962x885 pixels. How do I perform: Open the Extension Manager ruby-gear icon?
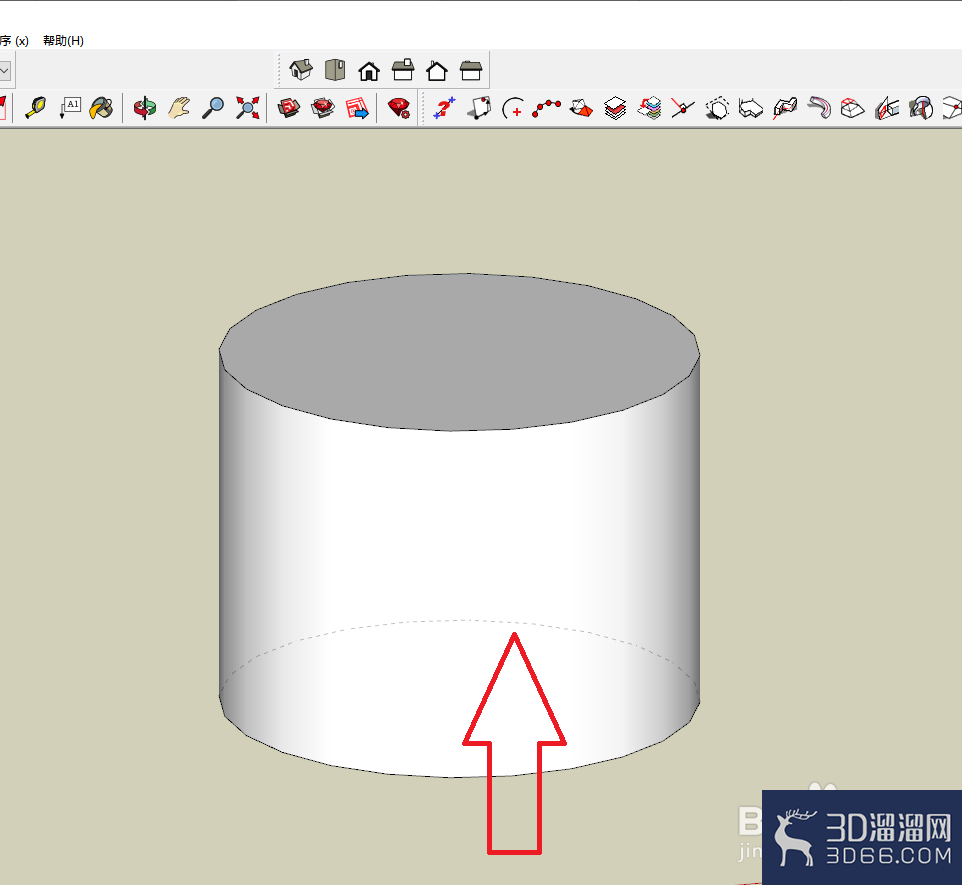tap(399, 108)
